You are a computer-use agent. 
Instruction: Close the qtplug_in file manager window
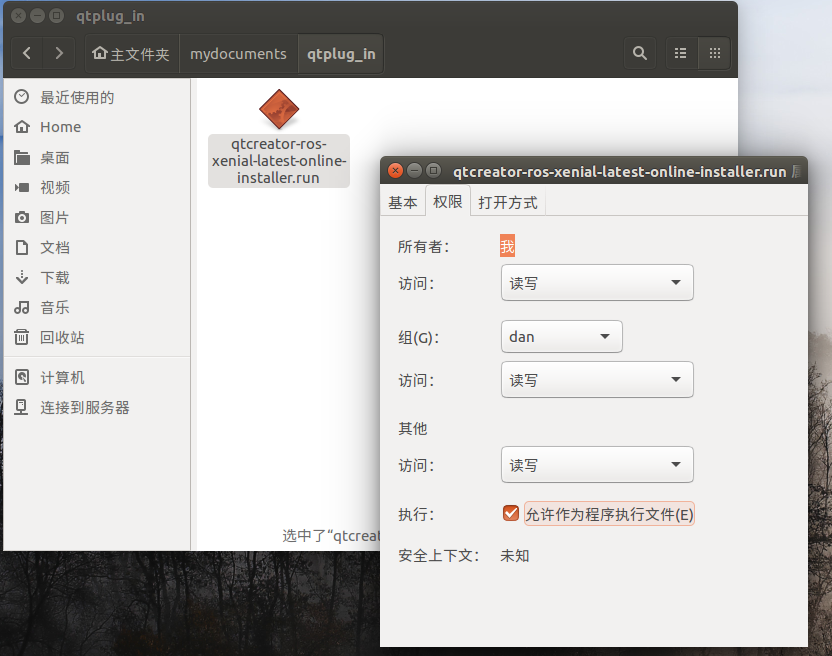19,16
